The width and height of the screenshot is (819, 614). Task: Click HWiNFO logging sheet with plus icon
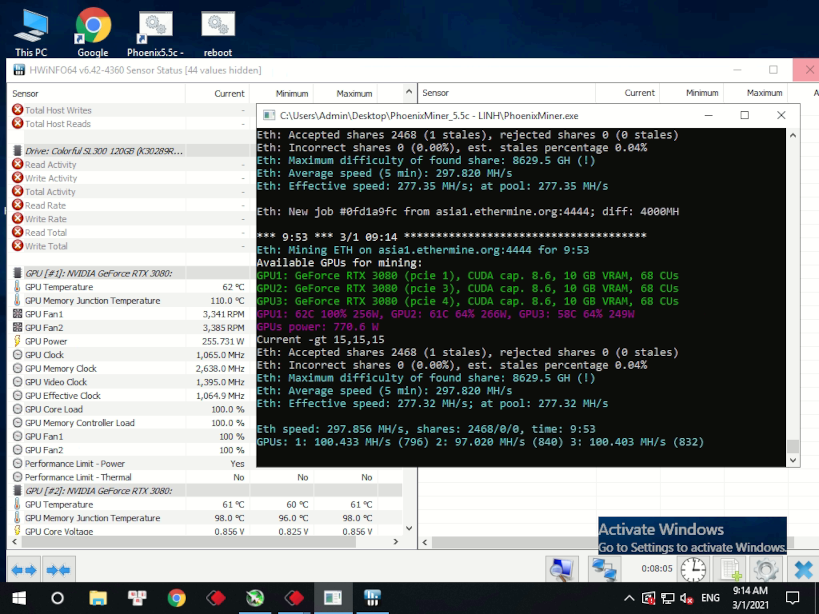click(730, 569)
